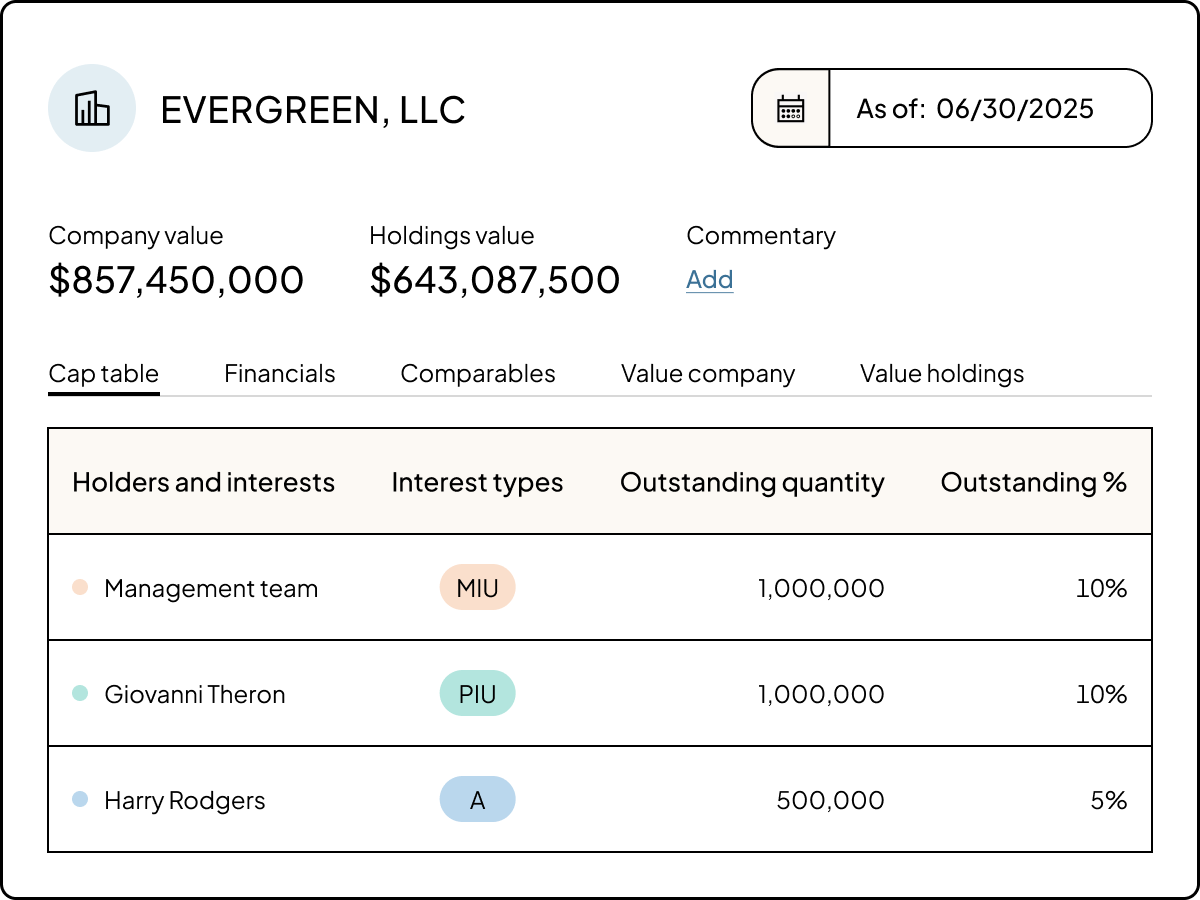Image resolution: width=1200 pixels, height=900 pixels.
Task: Select the Management team holder row
Action: (211, 588)
